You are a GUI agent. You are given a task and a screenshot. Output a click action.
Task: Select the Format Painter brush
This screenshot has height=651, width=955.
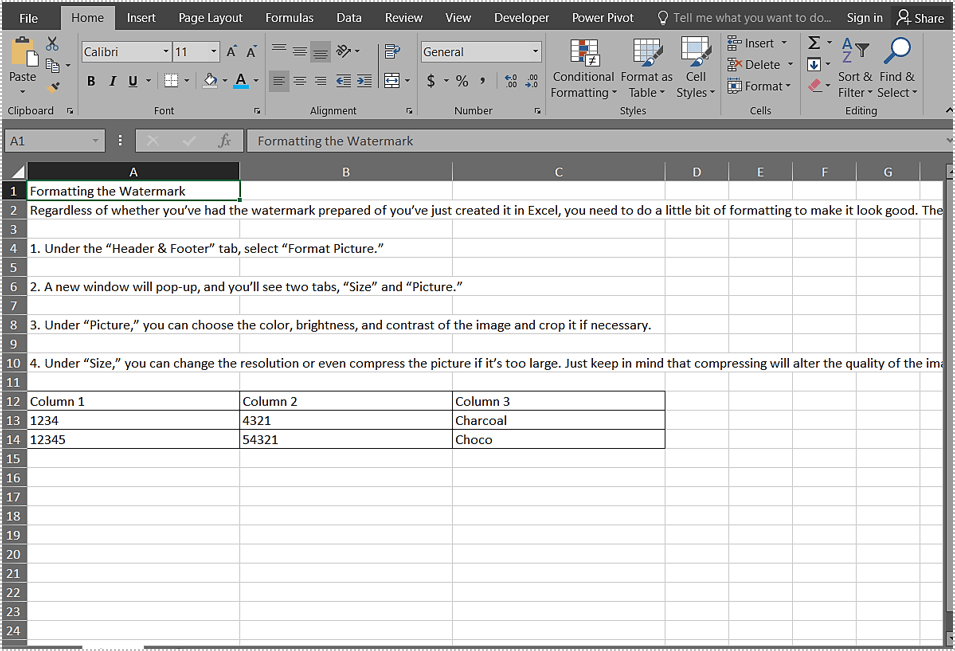click(53, 87)
